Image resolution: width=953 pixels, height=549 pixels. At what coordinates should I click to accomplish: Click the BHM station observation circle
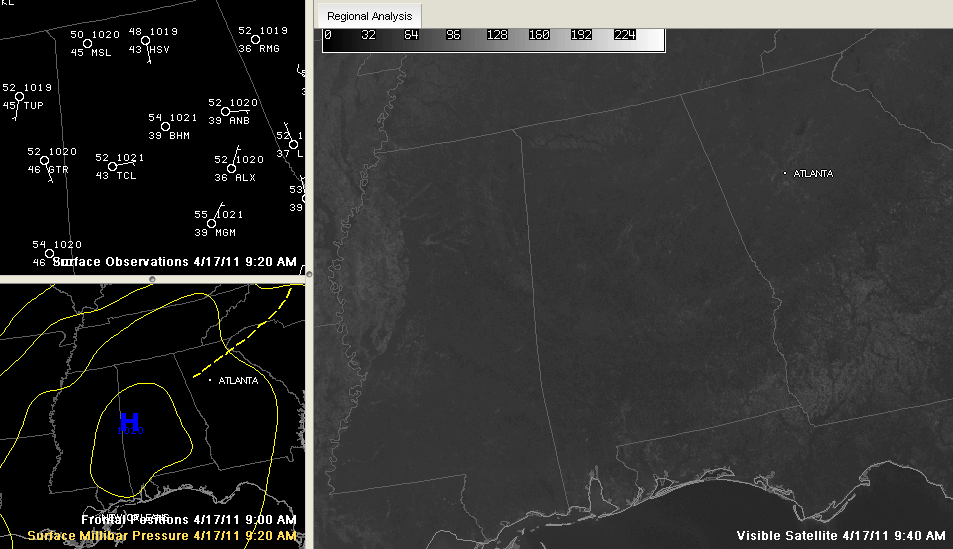[166, 126]
